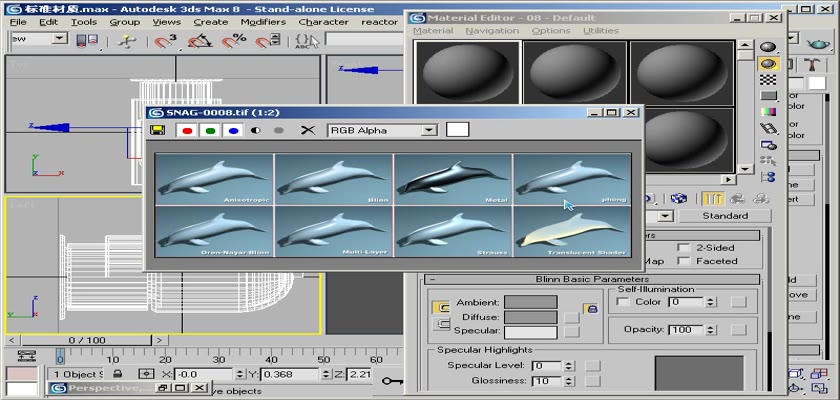Click the Diffuse map button
The image size is (840, 400).
[572, 318]
